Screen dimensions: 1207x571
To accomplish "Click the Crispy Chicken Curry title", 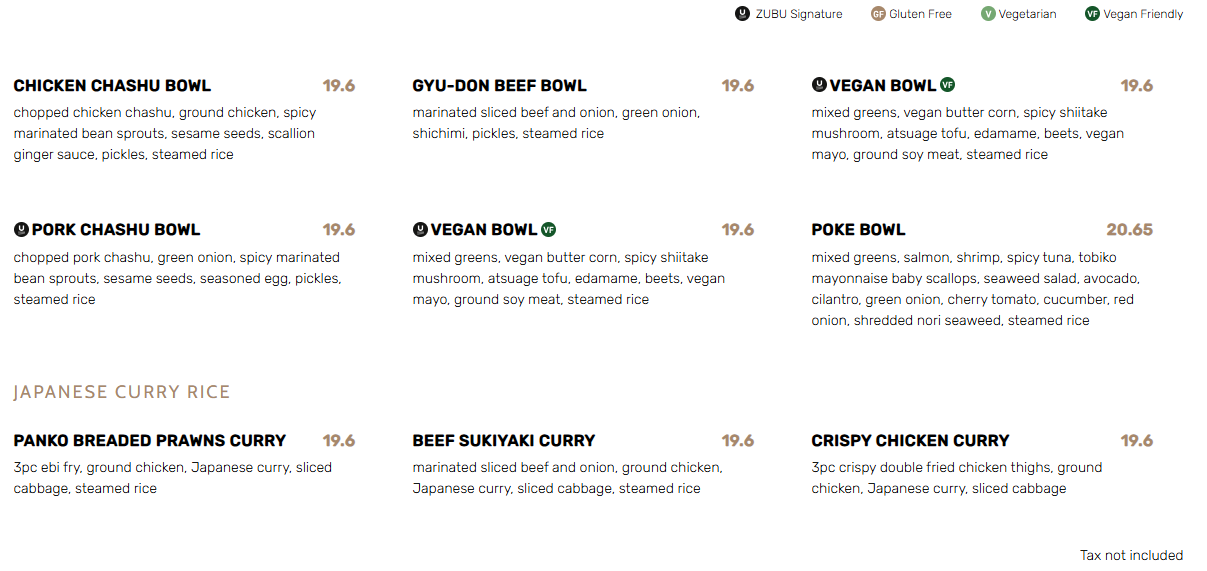I will point(910,441).
